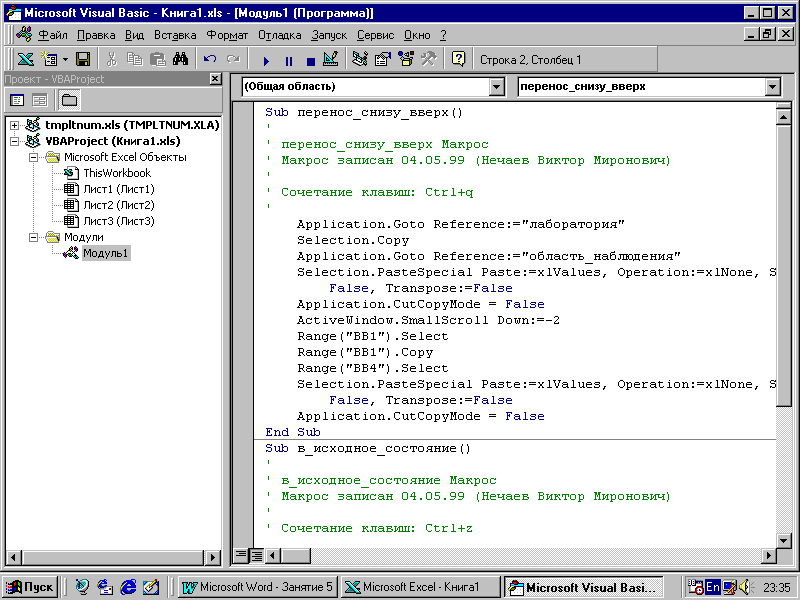This screenshot has width=800, height=600.
Task: Switch to Procedure View button
Action: coord(241,555)
